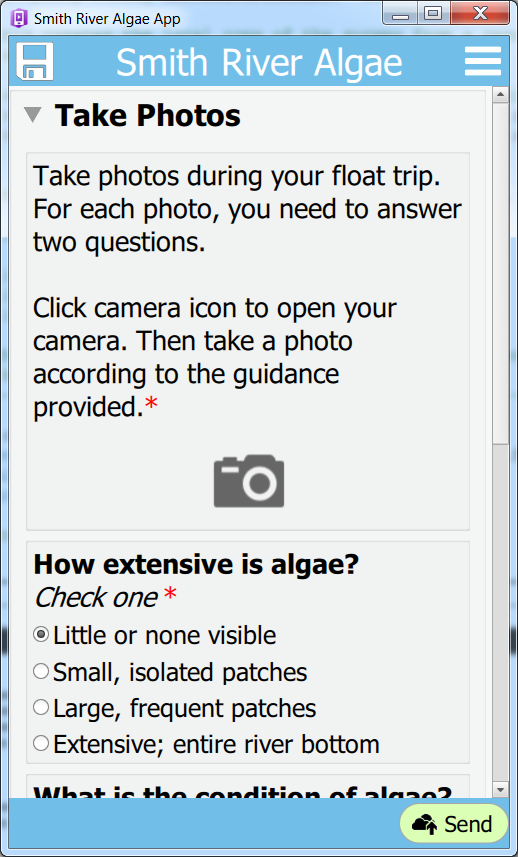The height and width of the screenshot is (857, 518).
Task: Click scrollbar up arrow
Action: 501,96
